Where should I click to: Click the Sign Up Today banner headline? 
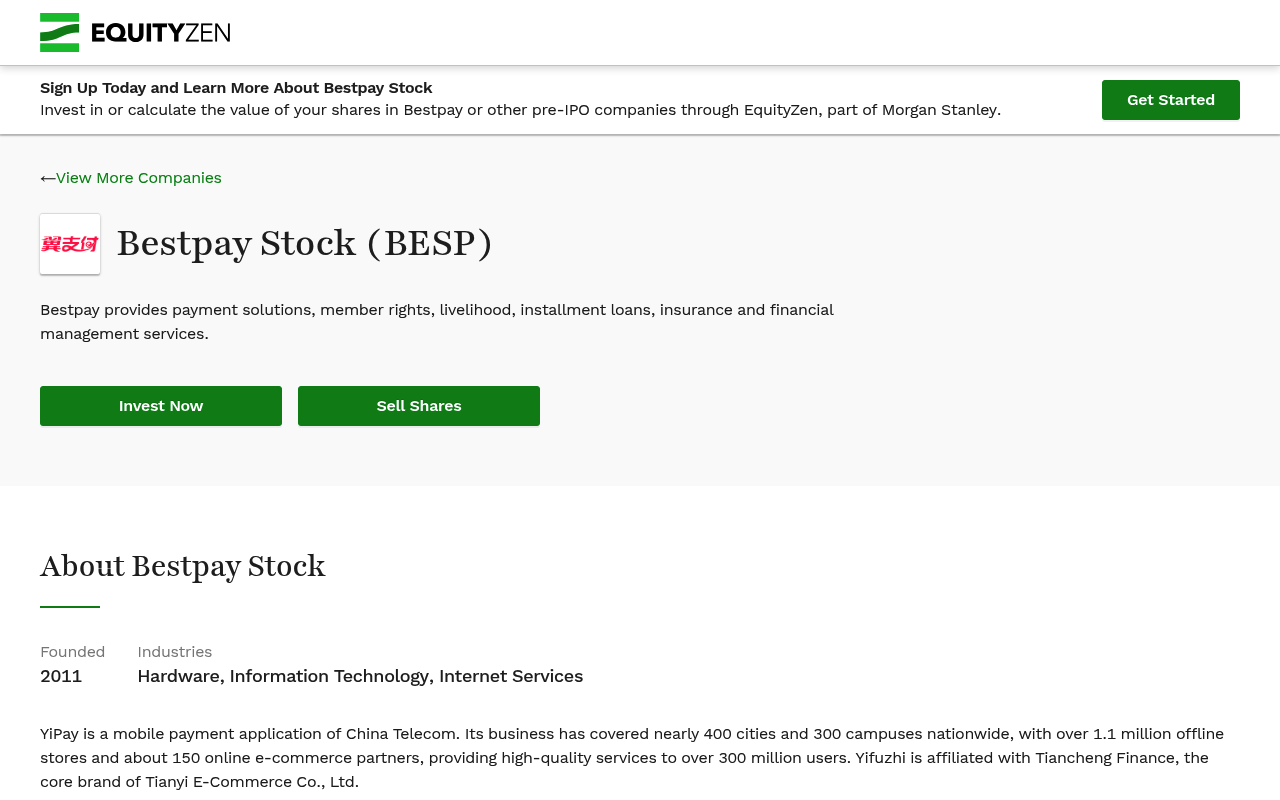(236, 88)
